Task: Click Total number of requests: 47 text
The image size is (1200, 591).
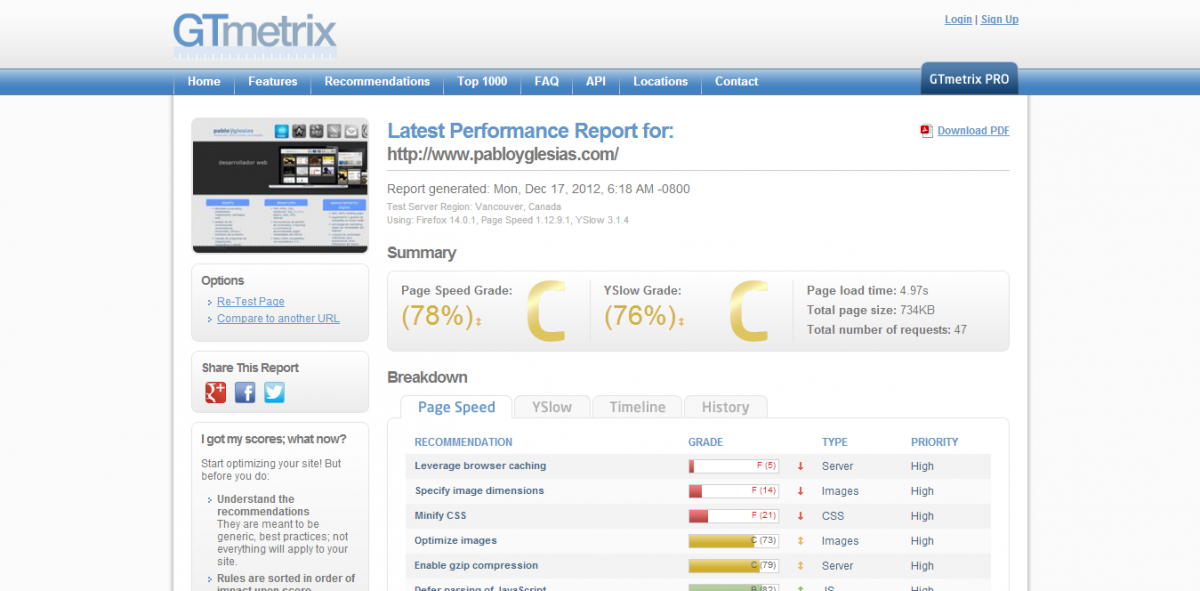Action: pyautogui.click(x=887, y=330)
